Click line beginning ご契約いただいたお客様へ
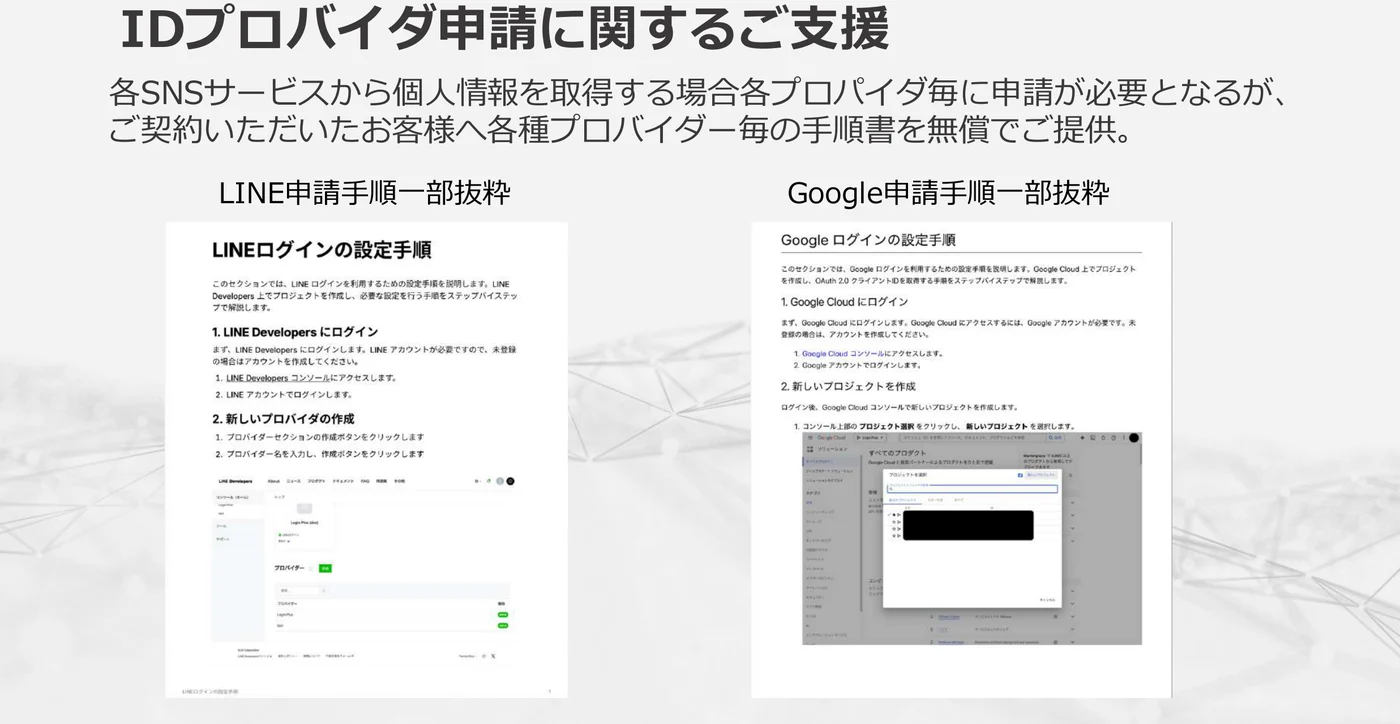1400x724 pixels. coord(621,130)
